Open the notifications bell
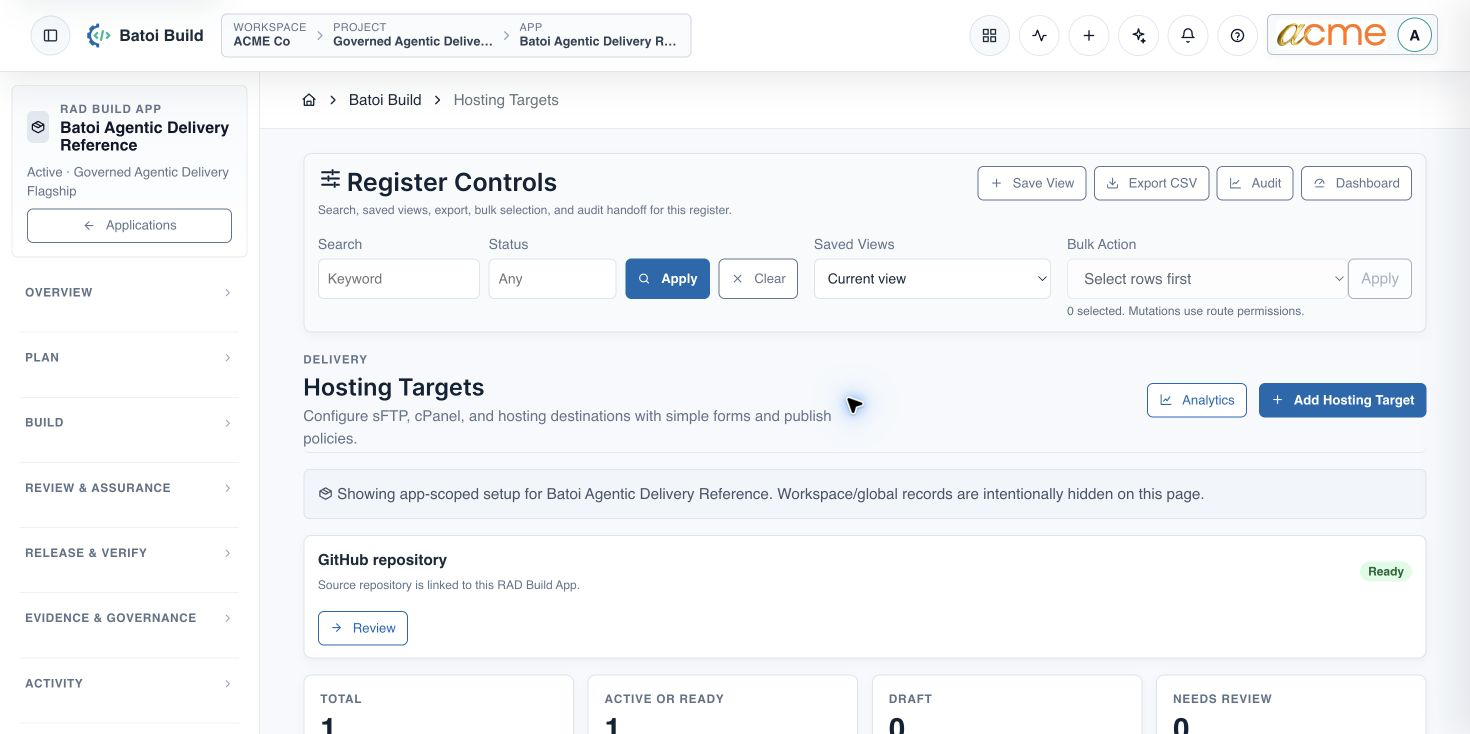Screen dimensions: 1470x734 (1188, 35)
